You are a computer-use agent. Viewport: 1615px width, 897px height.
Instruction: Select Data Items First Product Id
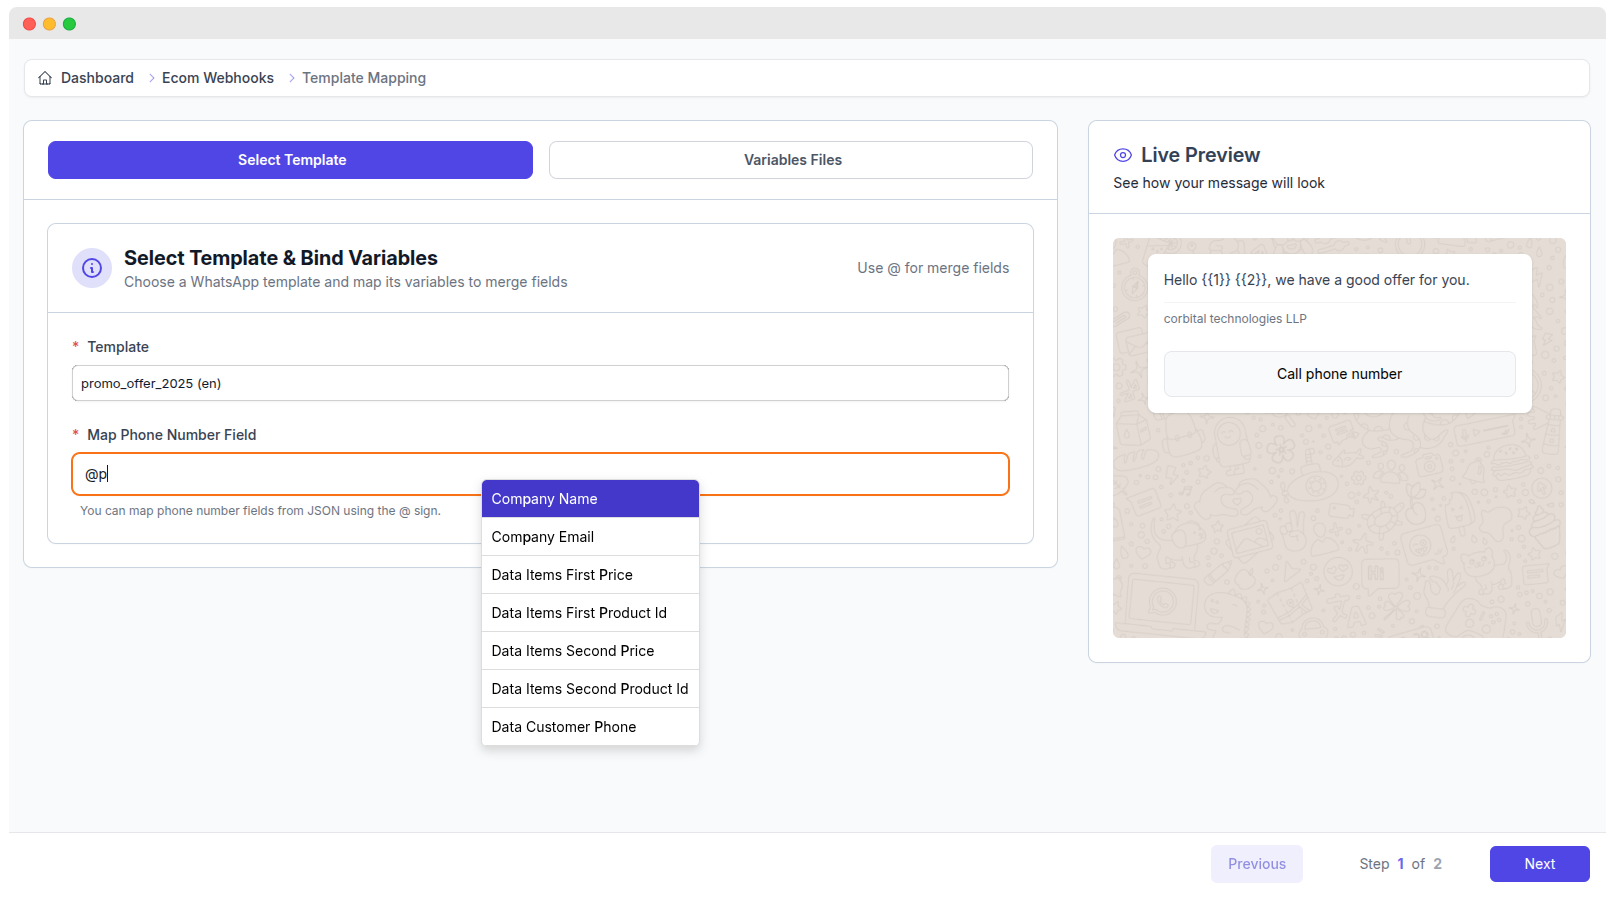(590, 613)
